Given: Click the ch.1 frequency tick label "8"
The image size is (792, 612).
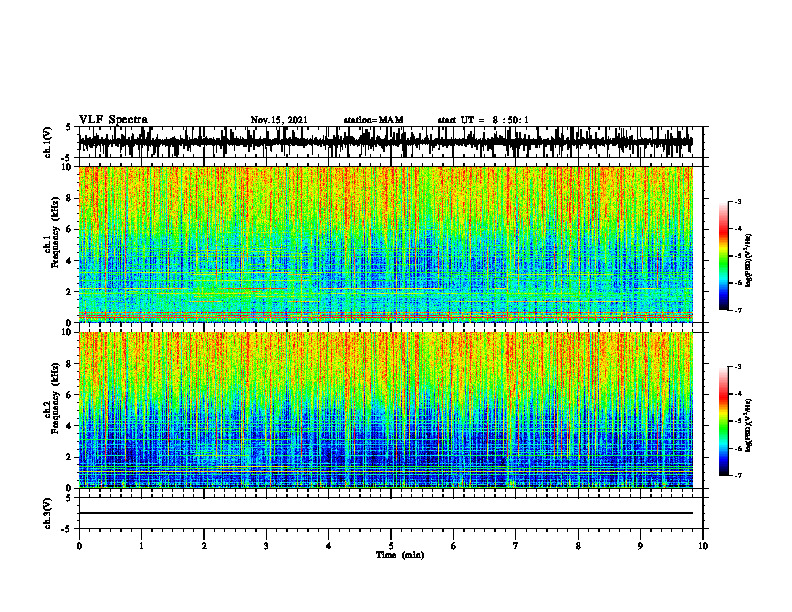Looking at the screenshot, I should [70, 198].
